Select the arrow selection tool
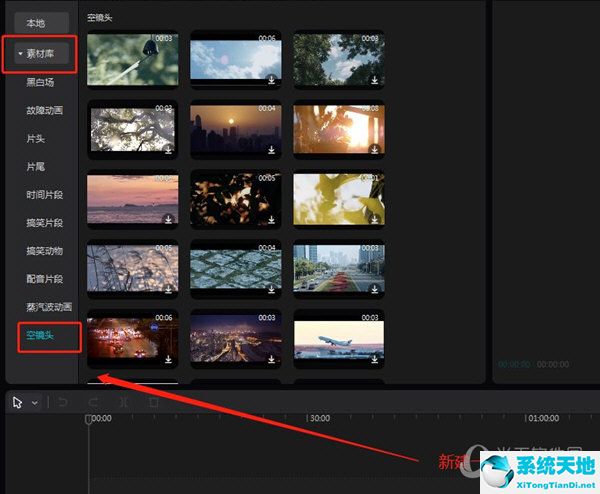Viewport: 600px width, 494px height. coord(18,402)
